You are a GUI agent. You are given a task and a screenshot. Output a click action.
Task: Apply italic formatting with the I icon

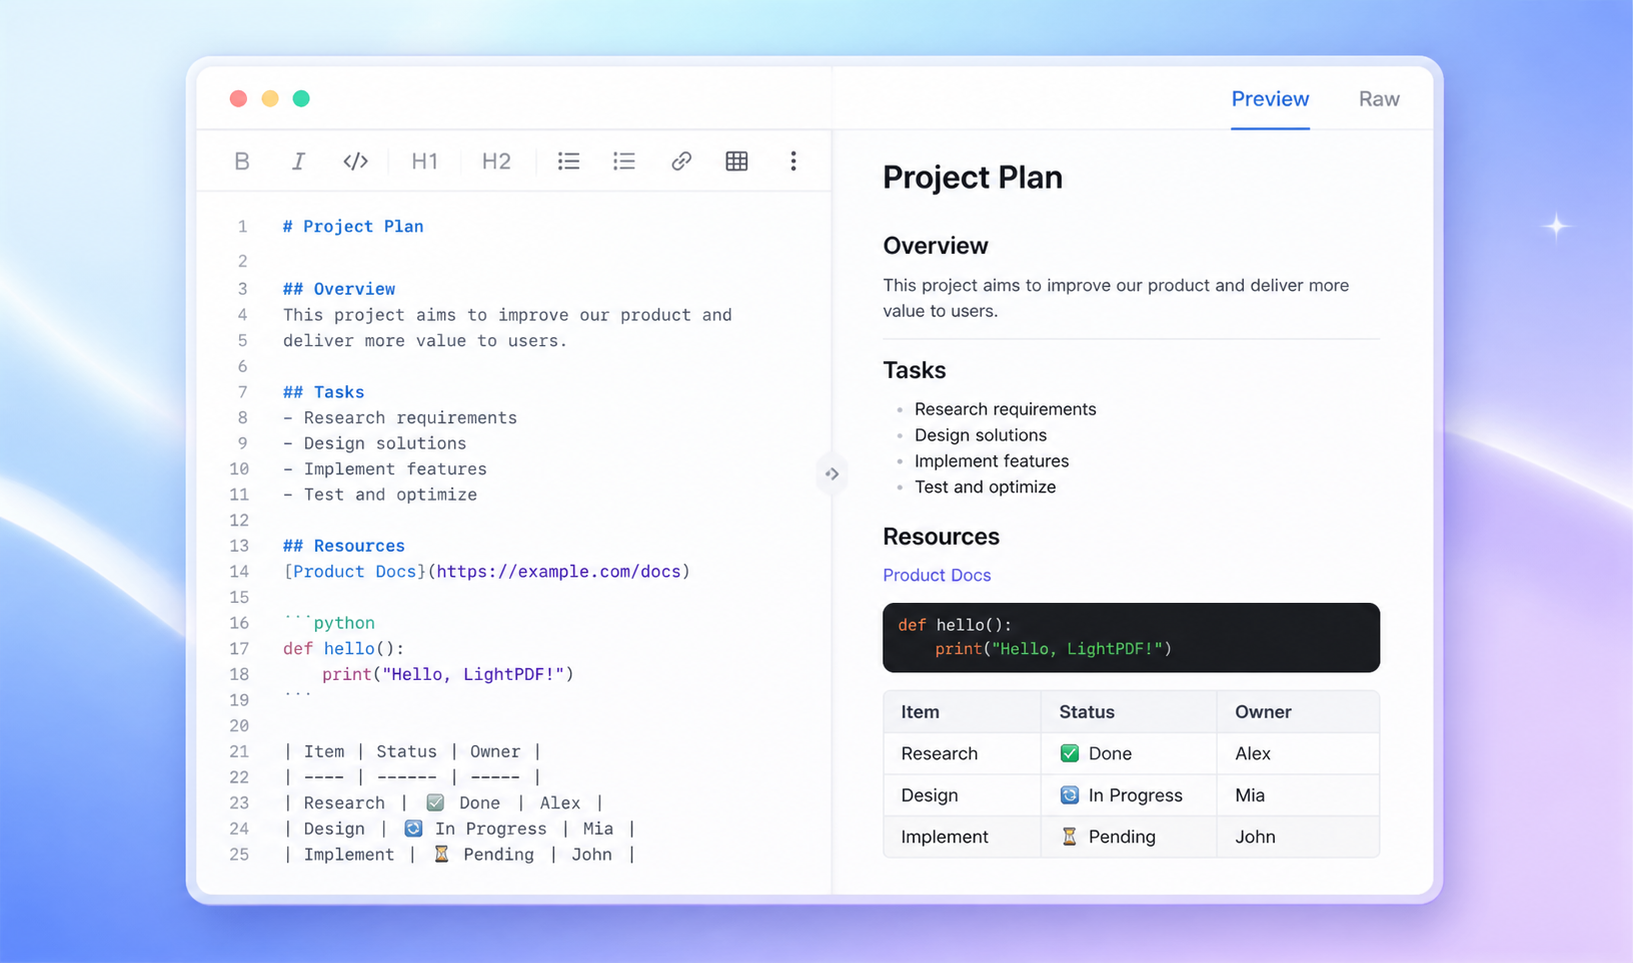[x=298, y=161]
